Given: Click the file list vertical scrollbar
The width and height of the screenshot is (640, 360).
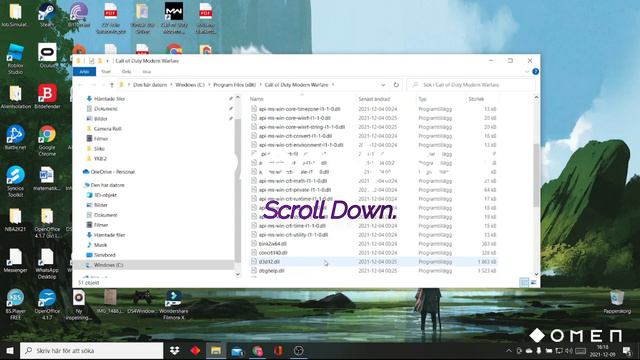Looking at the screenshot, I should (x=536, y=176).
